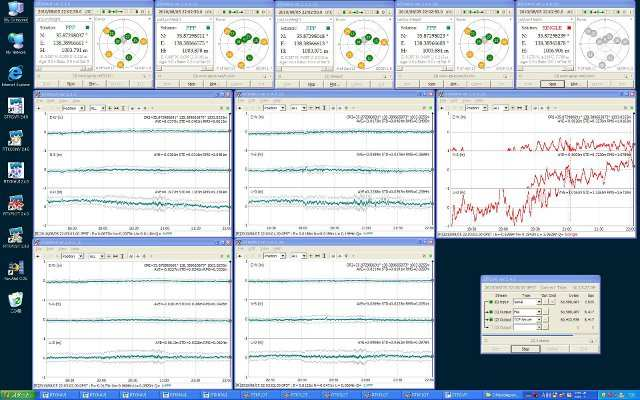Open File menu in bottom-left RTKPLOT window
The height and width of the screenshot is (400, 640).
39,249
